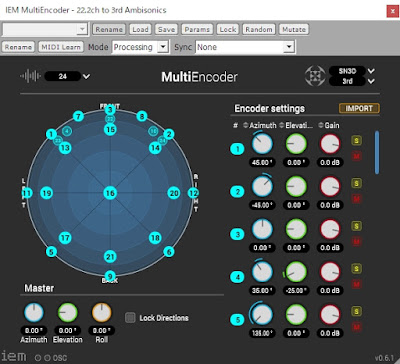Click the Master Azimuth knob
400x364 pixels.
(34, 312)
